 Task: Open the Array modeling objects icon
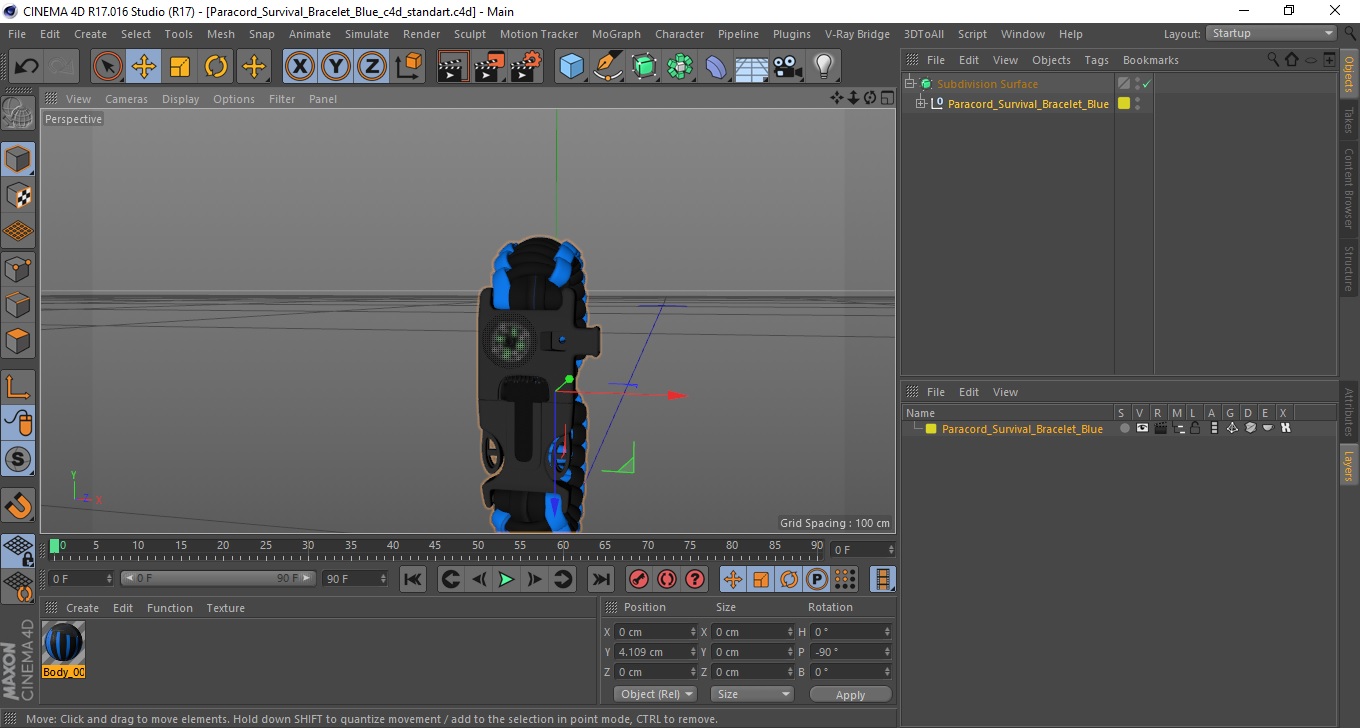680,67
